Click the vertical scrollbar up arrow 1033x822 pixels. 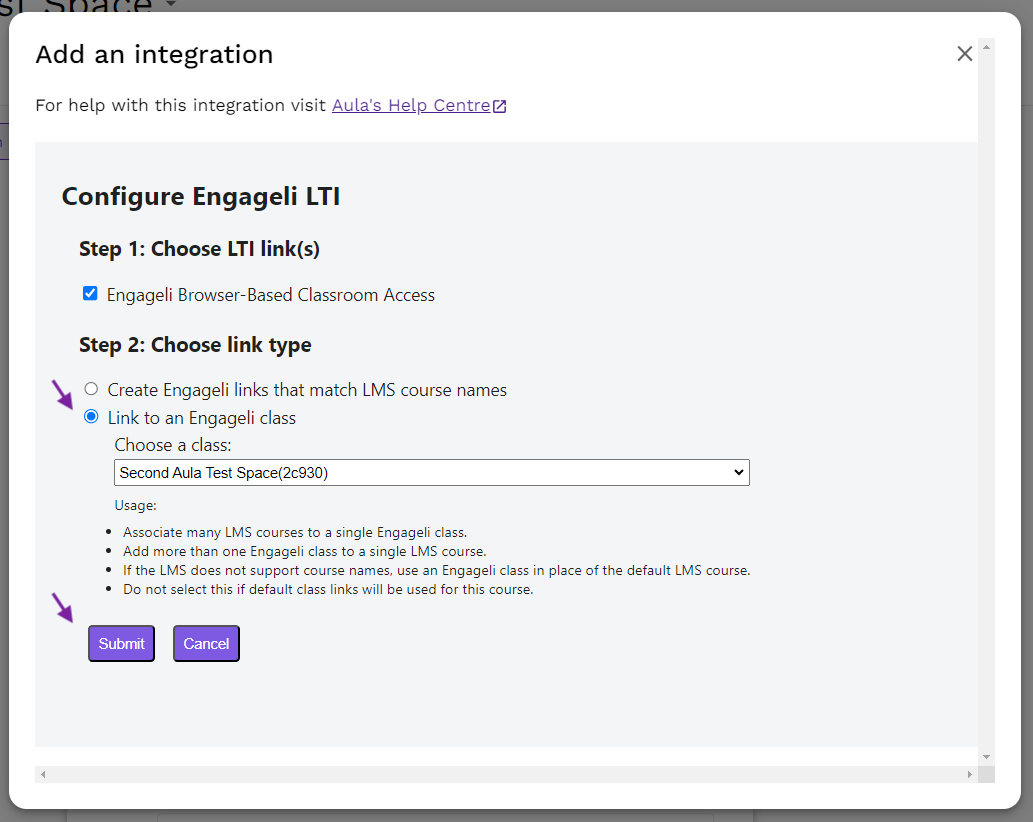tap(986, 47)
